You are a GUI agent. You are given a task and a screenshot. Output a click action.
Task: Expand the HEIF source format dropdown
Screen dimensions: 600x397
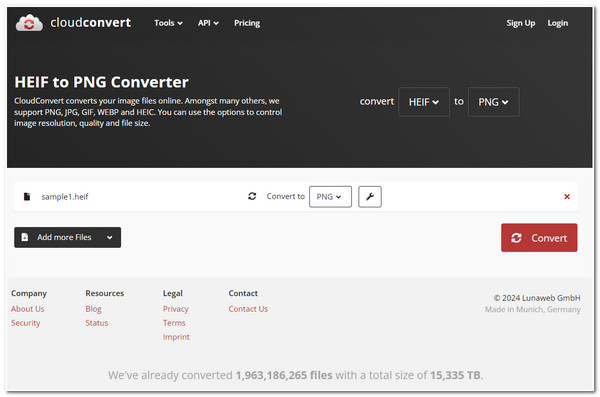(424, 102)
